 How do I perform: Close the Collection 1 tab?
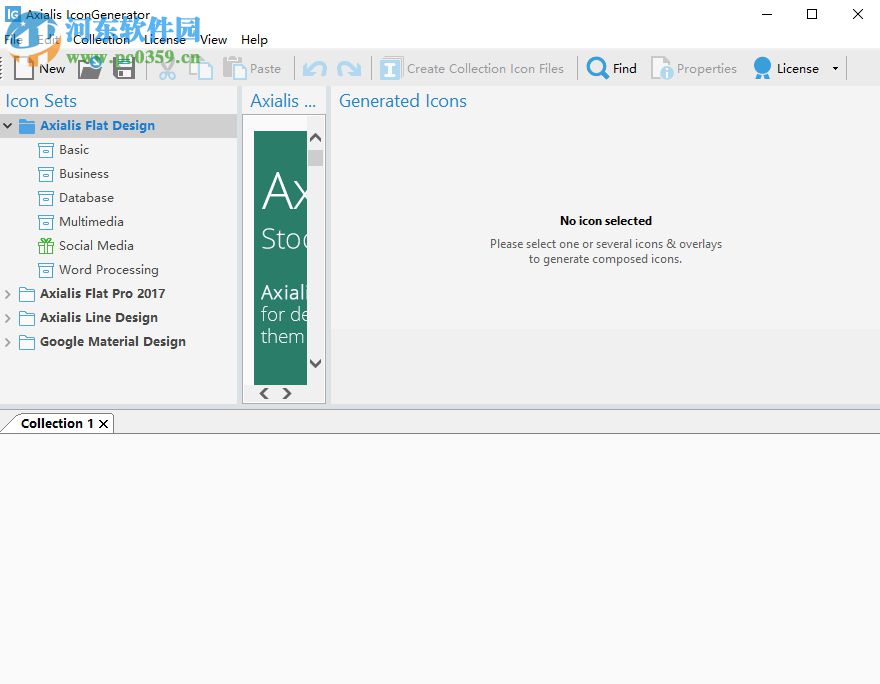[x=104, y=423]
